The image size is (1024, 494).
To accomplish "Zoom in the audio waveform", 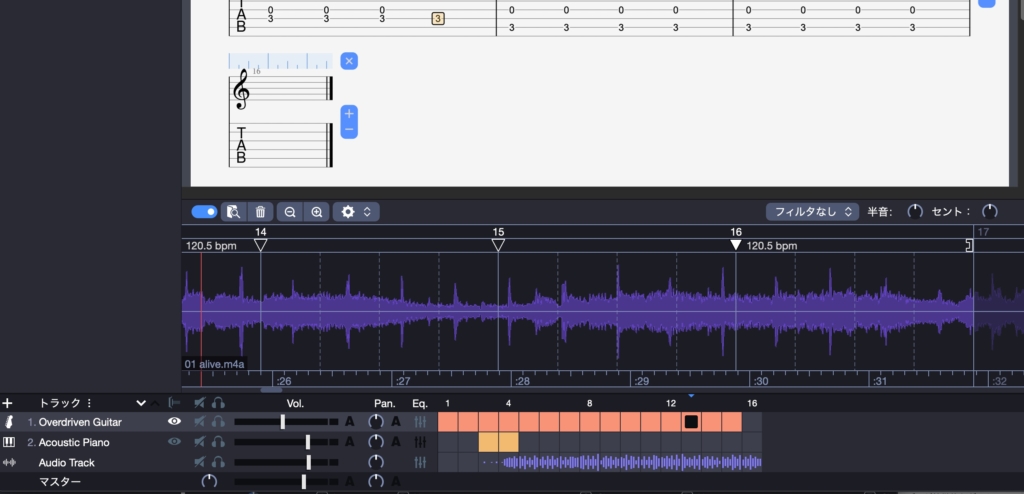I will (x=316, y=212).
